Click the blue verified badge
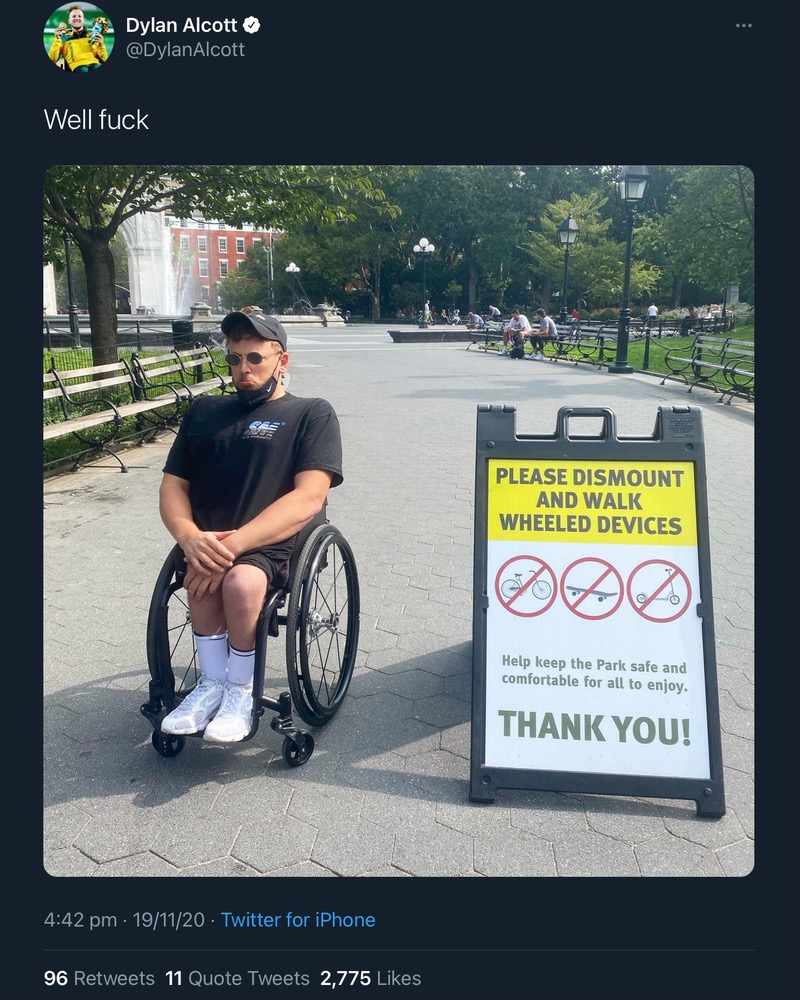This screenshot has height=1000, width=800. [252, 25]
